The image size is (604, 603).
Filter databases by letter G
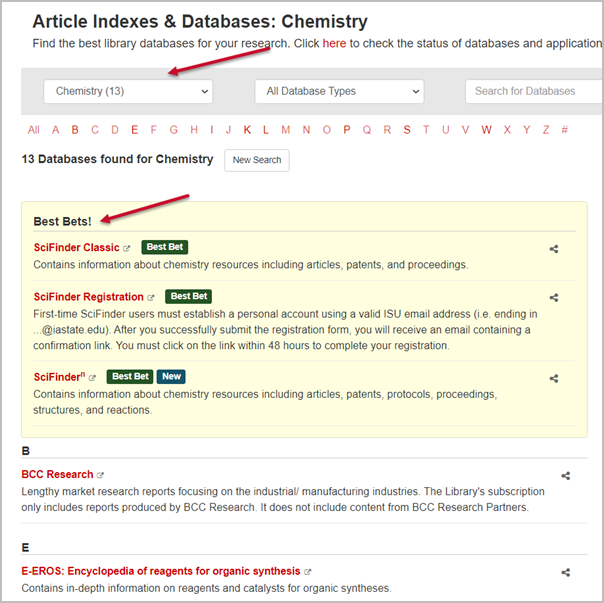[174, 130]
